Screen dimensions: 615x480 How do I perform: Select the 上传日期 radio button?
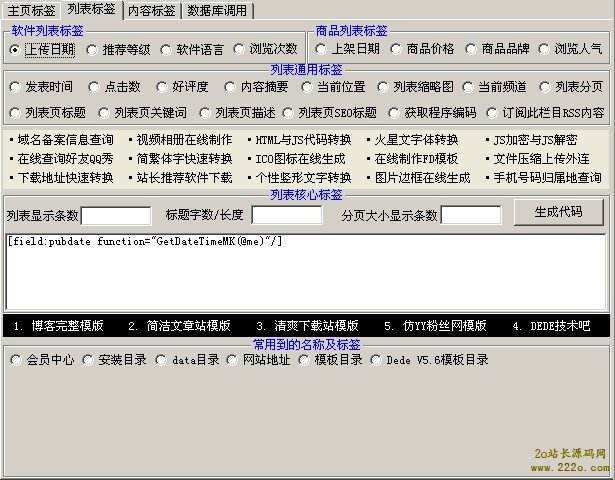[15, 50]
